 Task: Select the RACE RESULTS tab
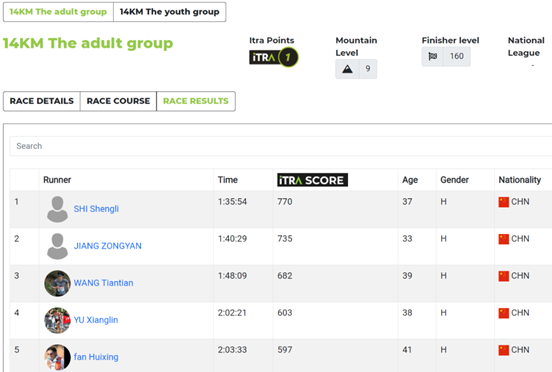(x=196, y=101)
